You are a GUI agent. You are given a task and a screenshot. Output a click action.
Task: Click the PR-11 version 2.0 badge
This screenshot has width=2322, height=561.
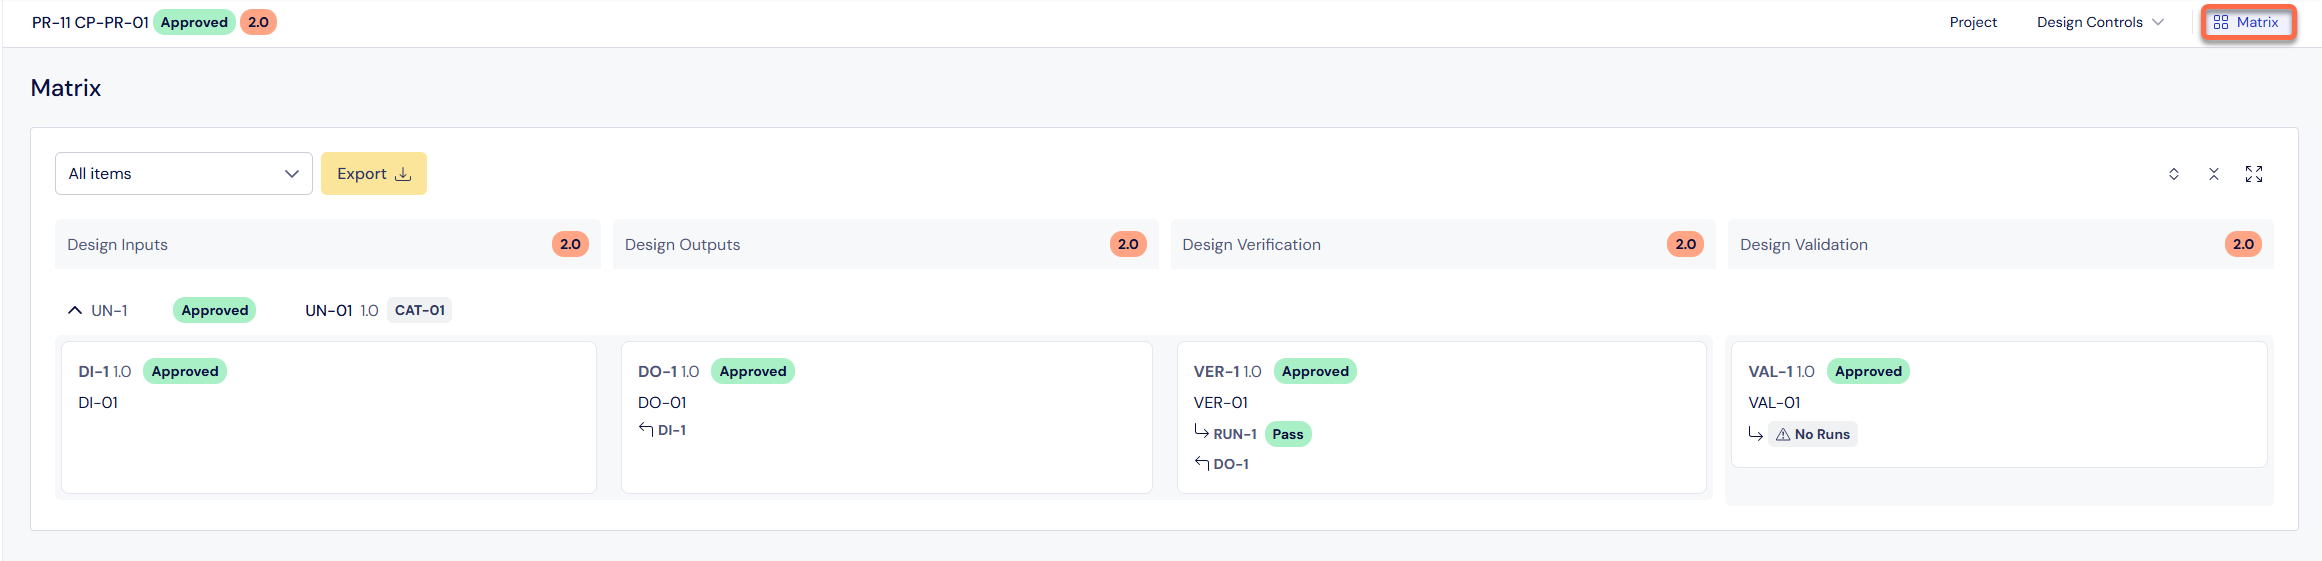[258, 22]
